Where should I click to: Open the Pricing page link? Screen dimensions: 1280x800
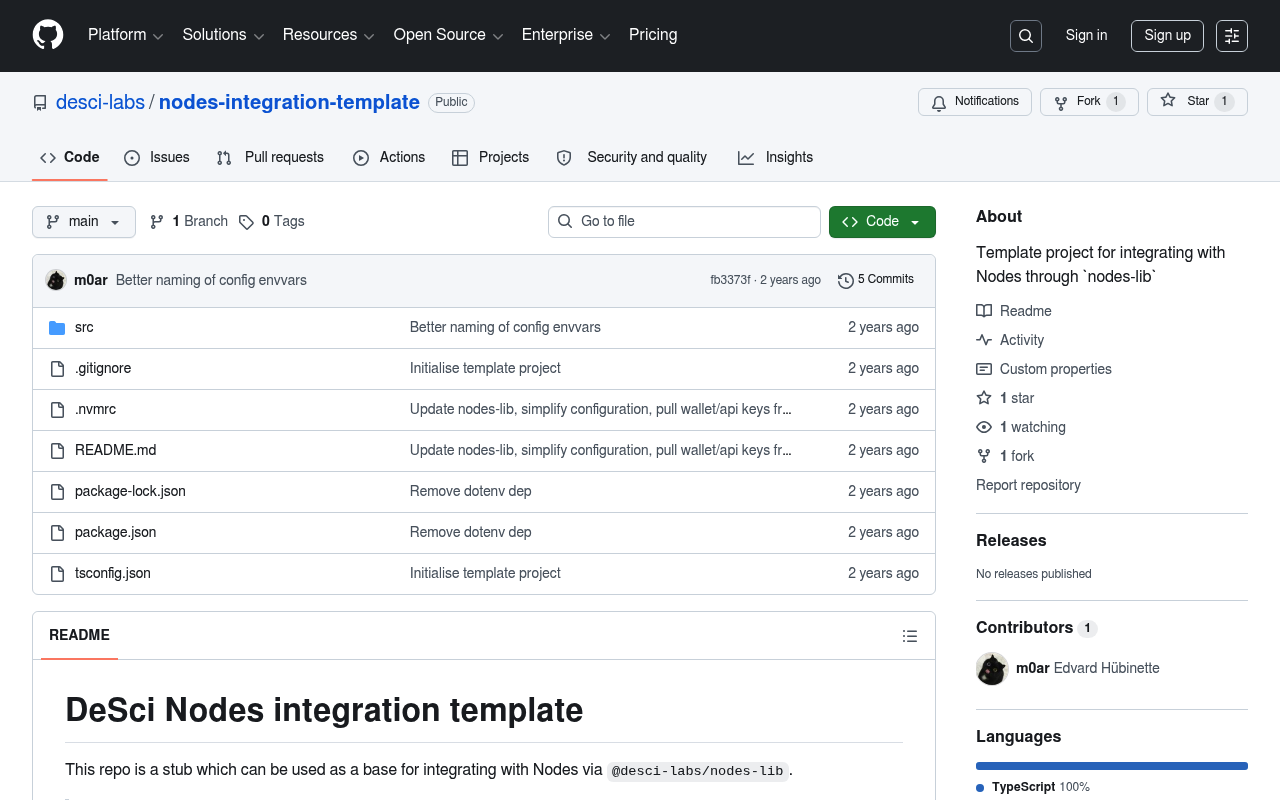tap(653, 35)
